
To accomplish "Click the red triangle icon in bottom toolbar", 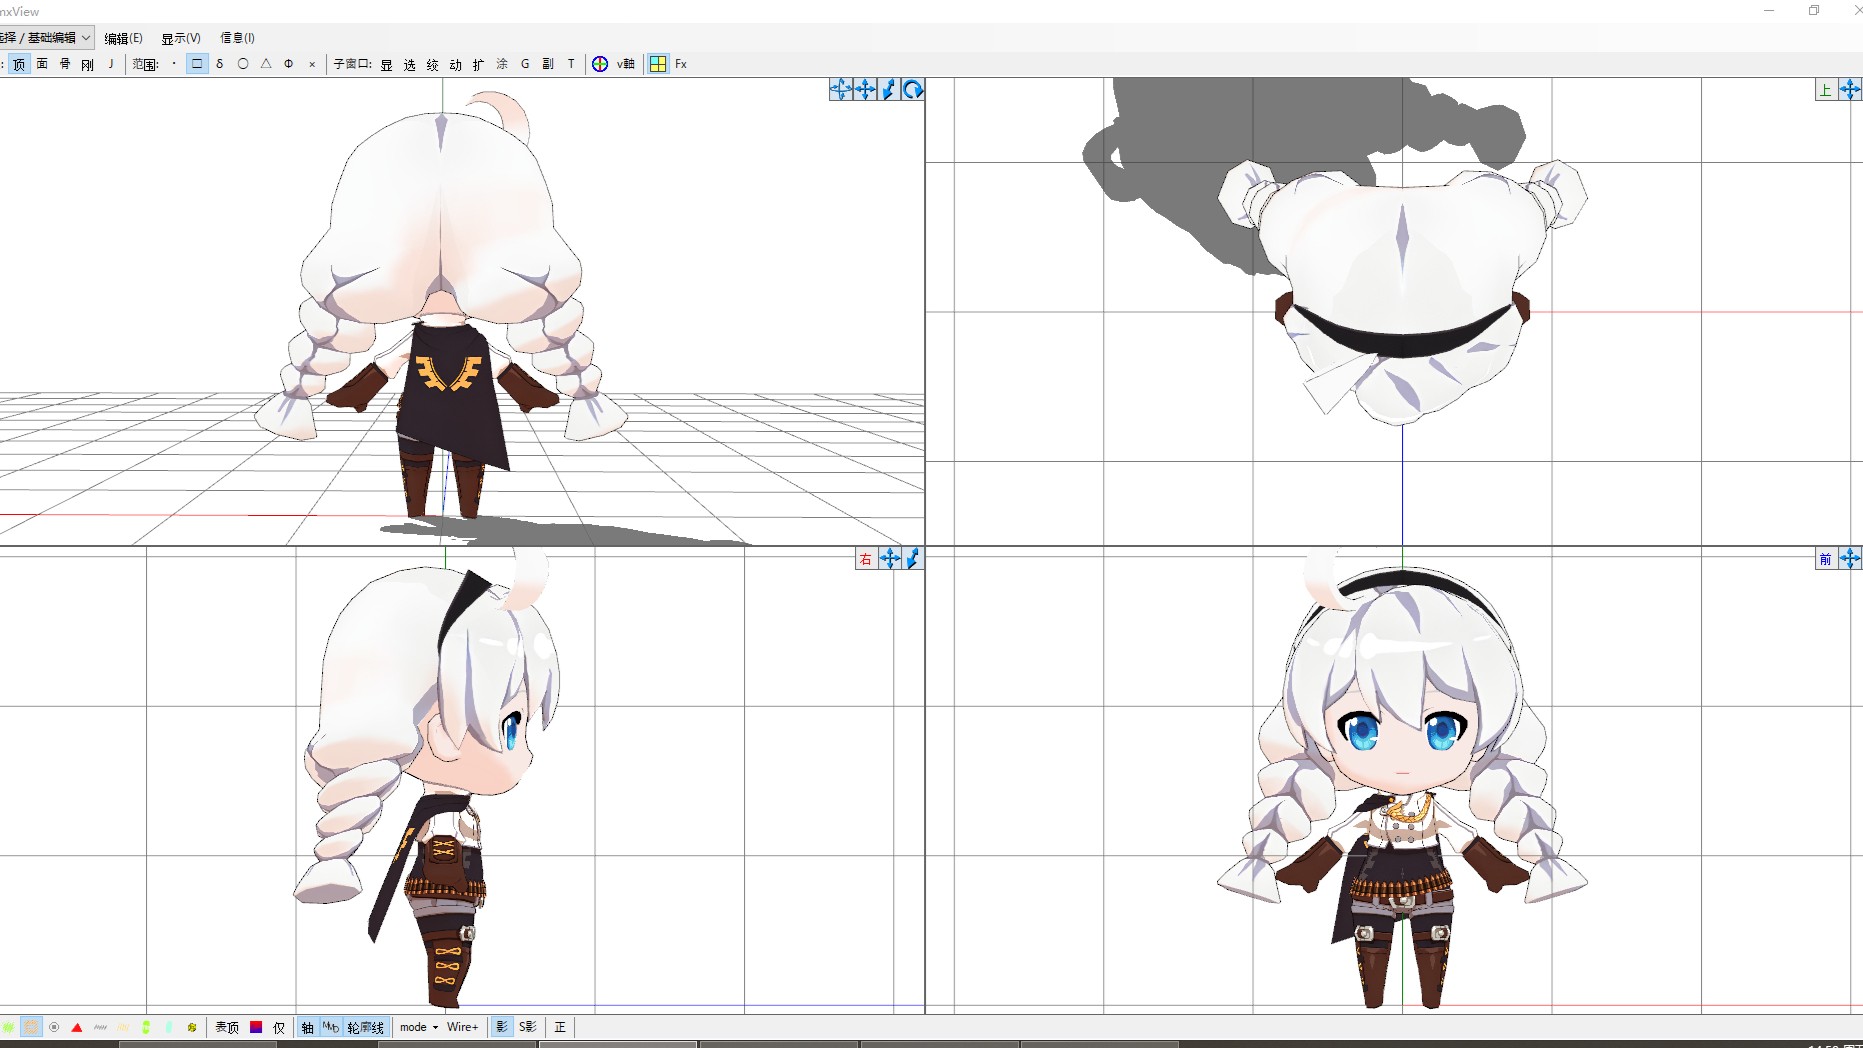I will pos(77,1027).
